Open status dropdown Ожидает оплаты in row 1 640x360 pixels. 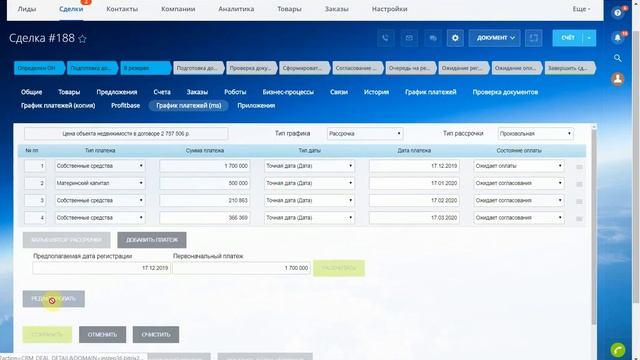[x=519, y=166]
